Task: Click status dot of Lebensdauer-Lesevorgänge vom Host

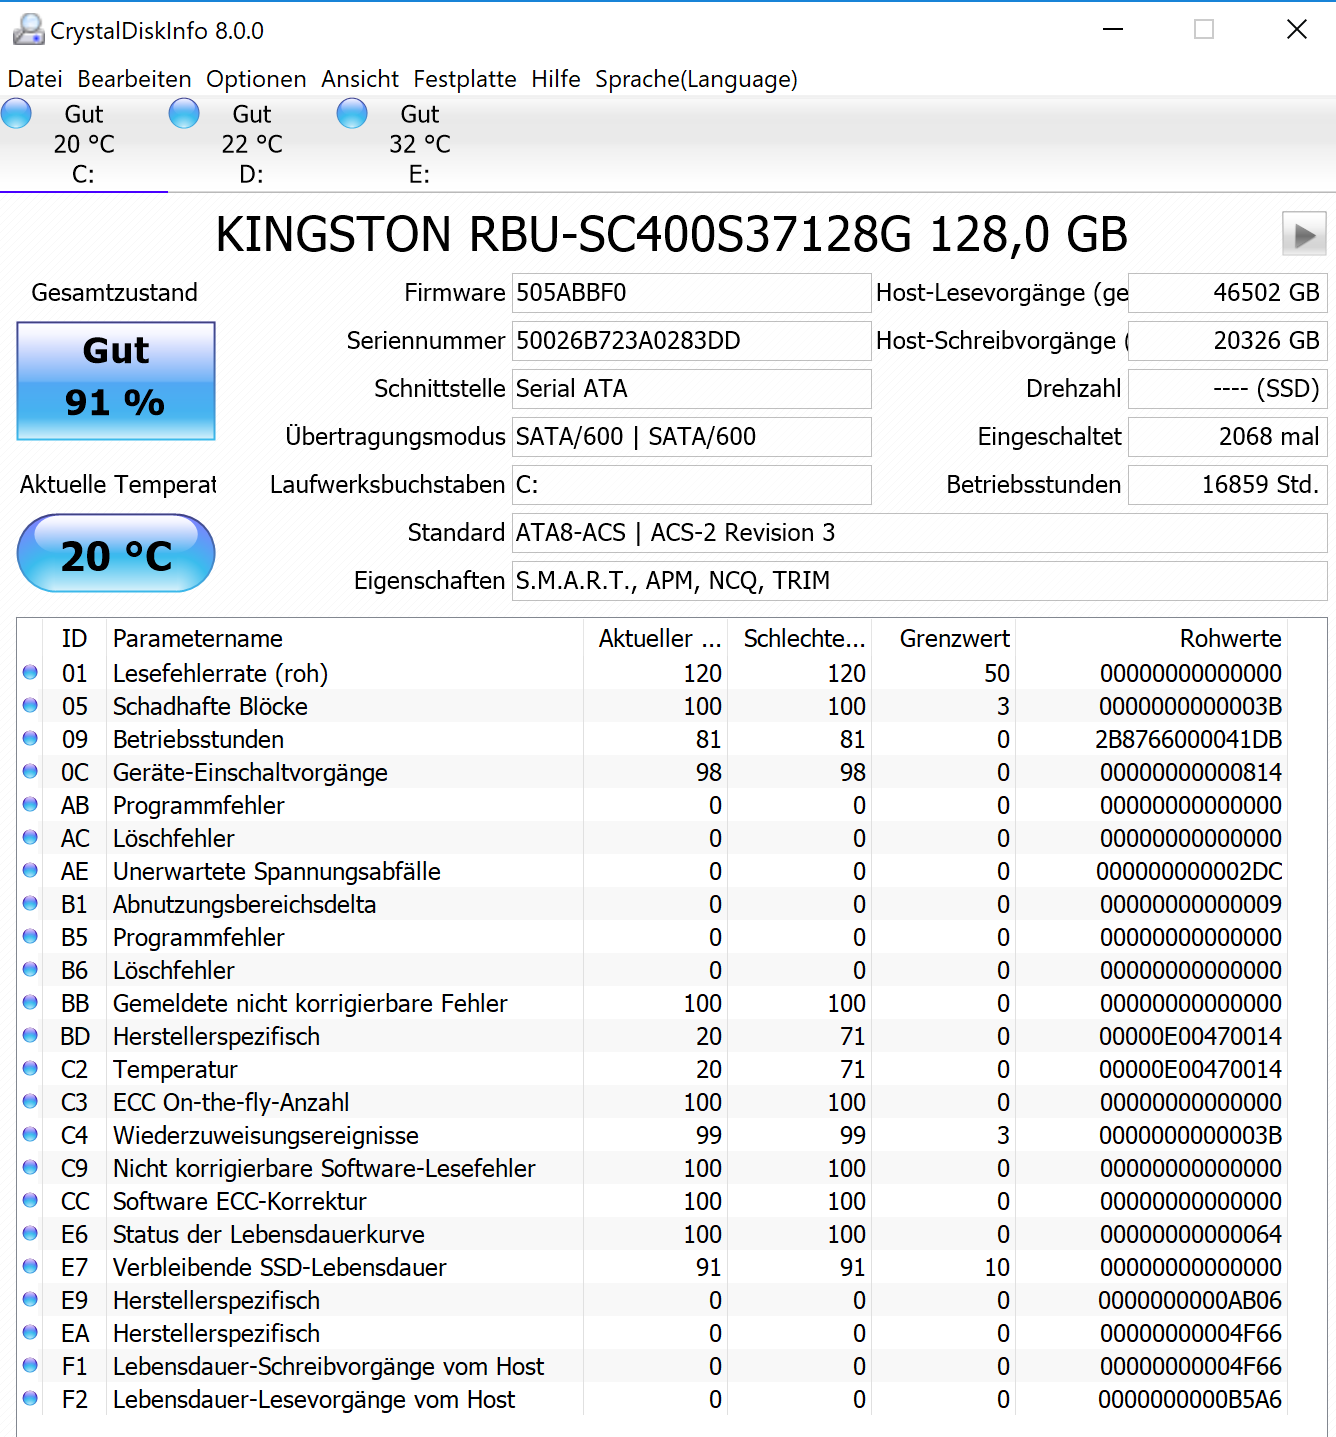Action: click(30, 1398)
